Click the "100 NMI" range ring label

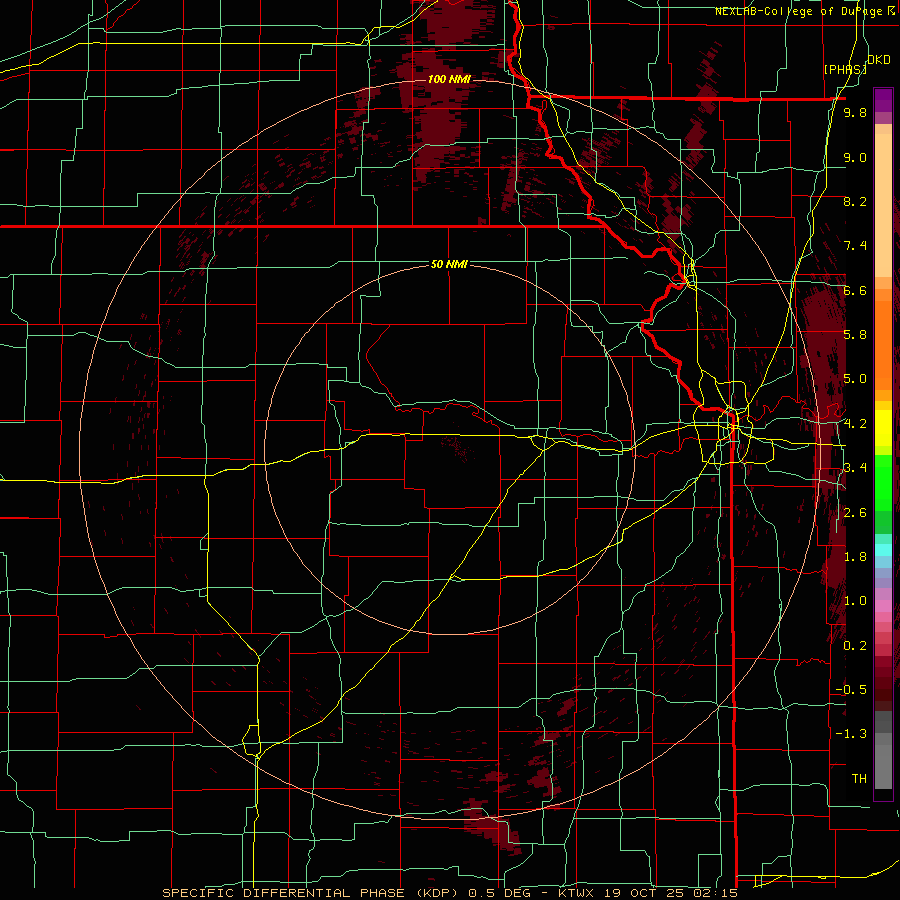coord(449,79)
